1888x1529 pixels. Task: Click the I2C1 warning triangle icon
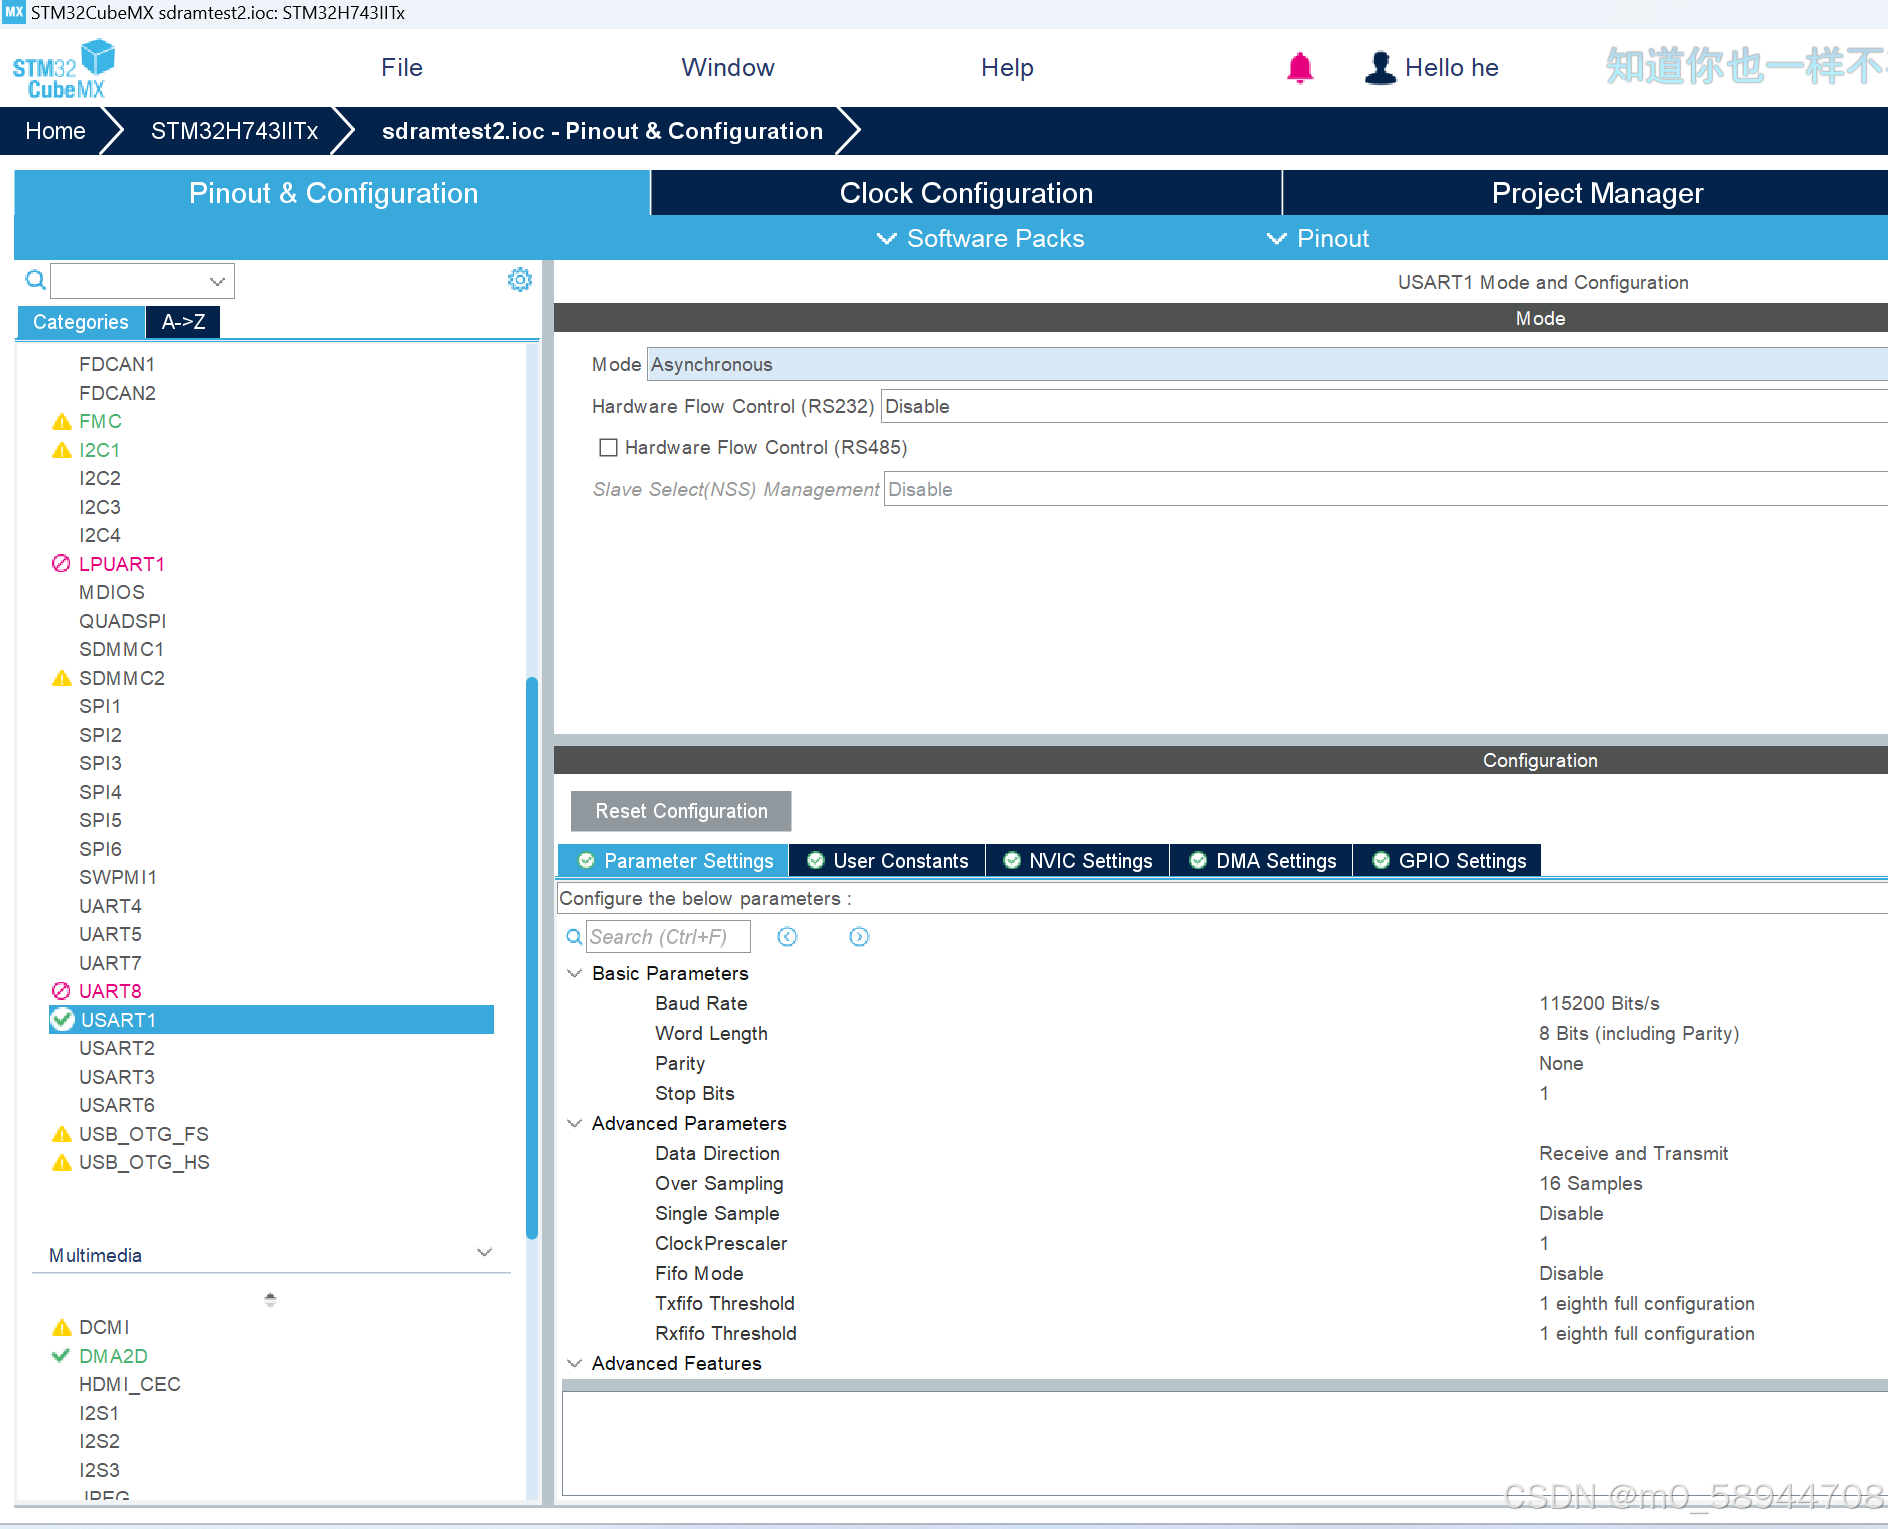point(62,451)
